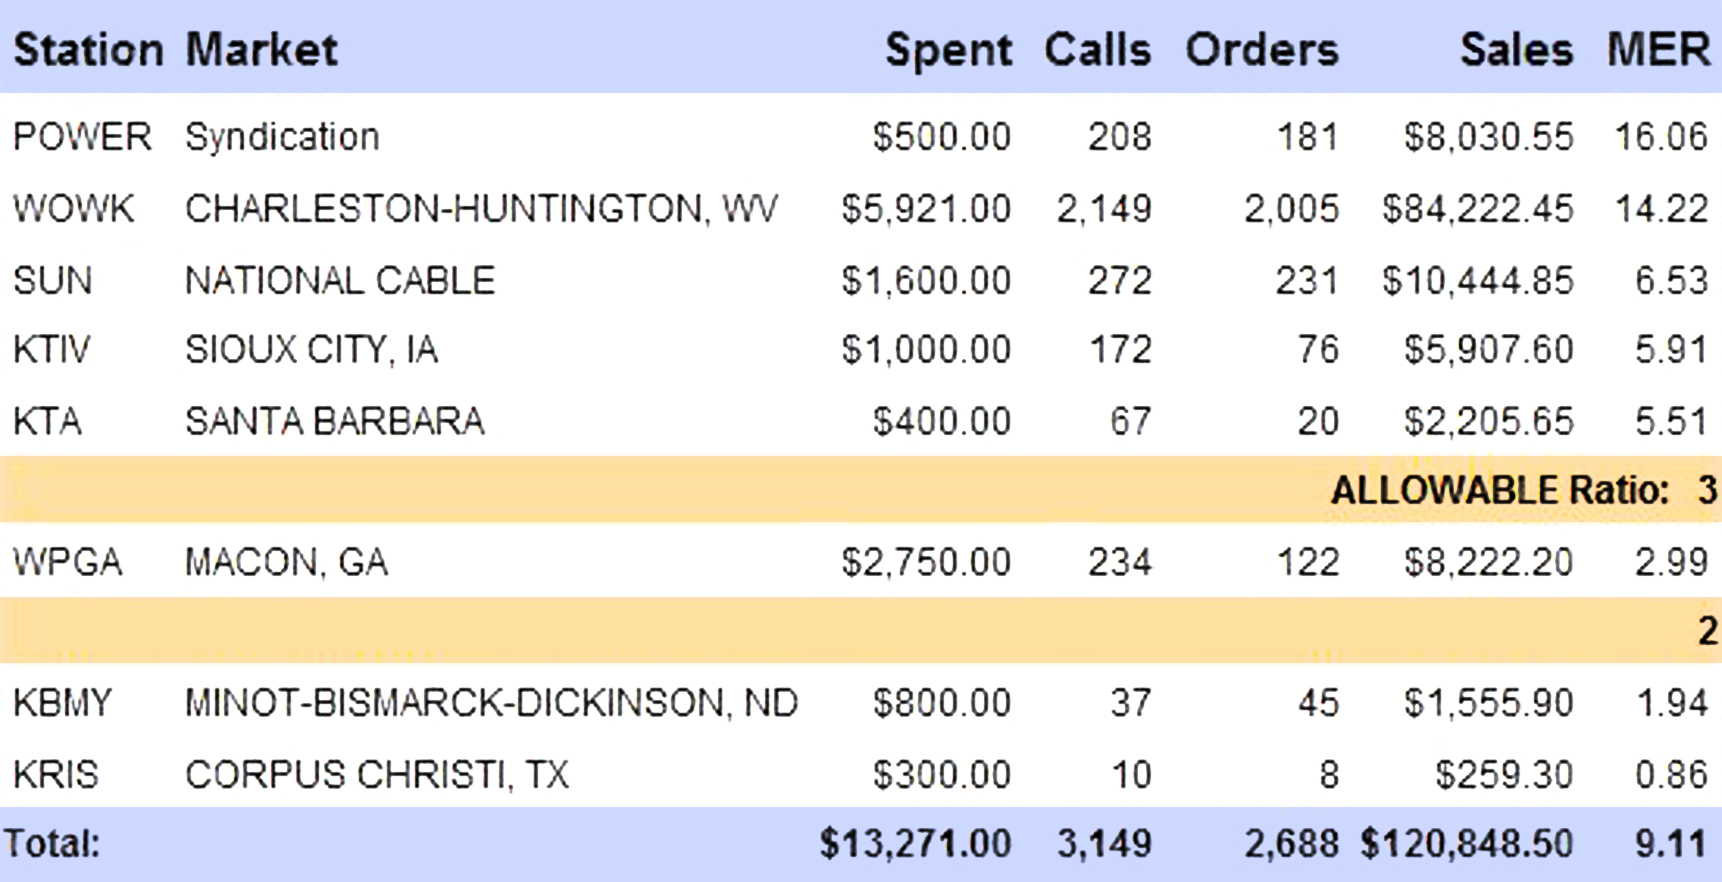Click the MACON, GA market cell
1722x882 pixels.
pyautogui.click(x=286, y=563)
